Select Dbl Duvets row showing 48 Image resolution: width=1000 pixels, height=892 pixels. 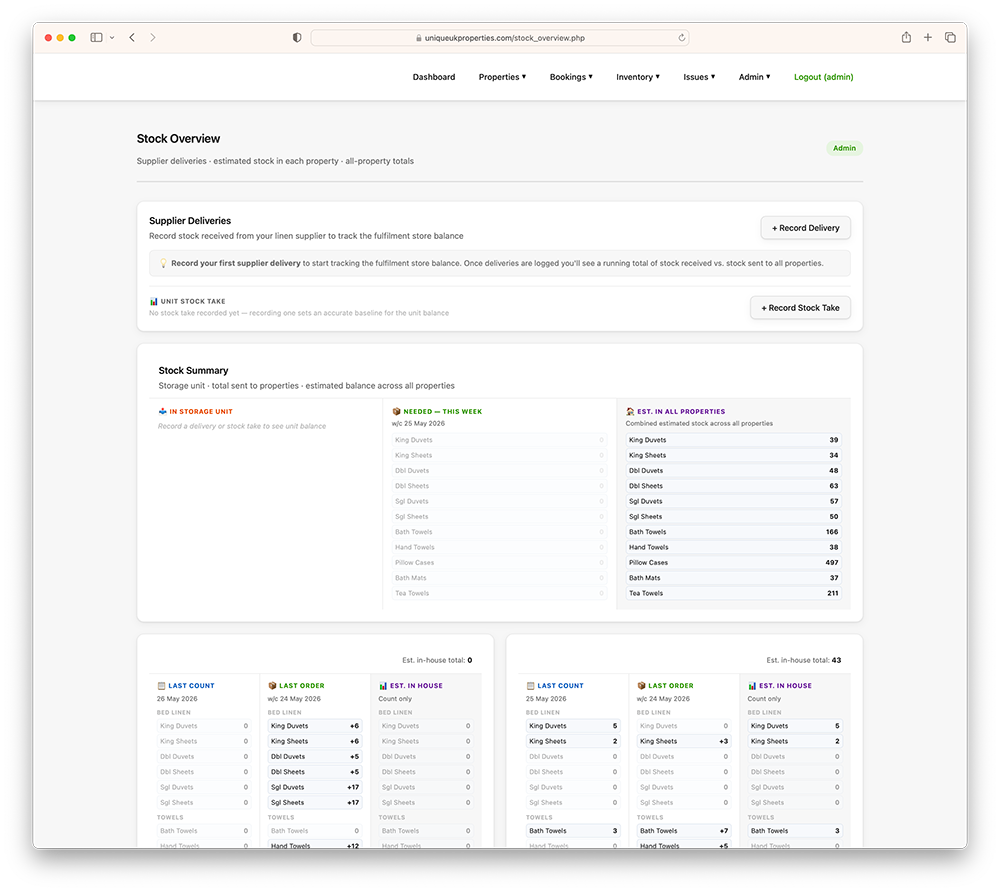pos(733,471)
